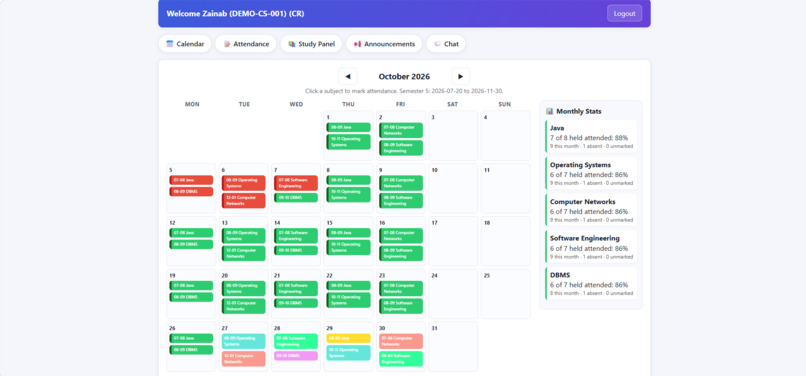Switch to the Study Panel tab
The height and width of the screenshot is (376, 806).
(x=311, y=44)
